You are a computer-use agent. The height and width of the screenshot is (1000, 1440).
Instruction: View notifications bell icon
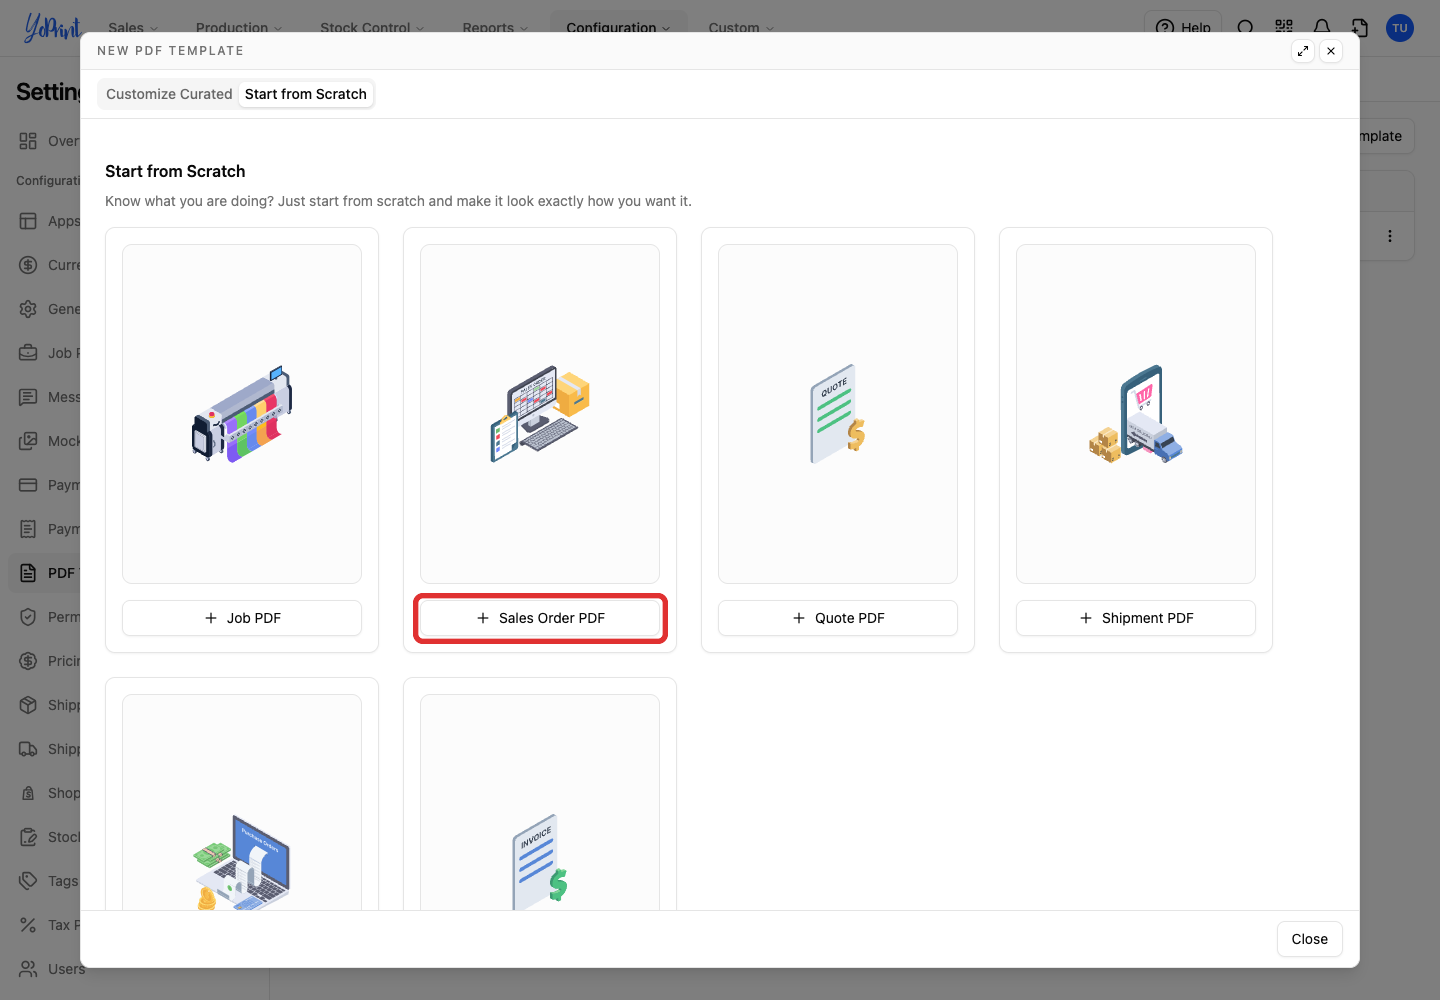point(1322,28)
